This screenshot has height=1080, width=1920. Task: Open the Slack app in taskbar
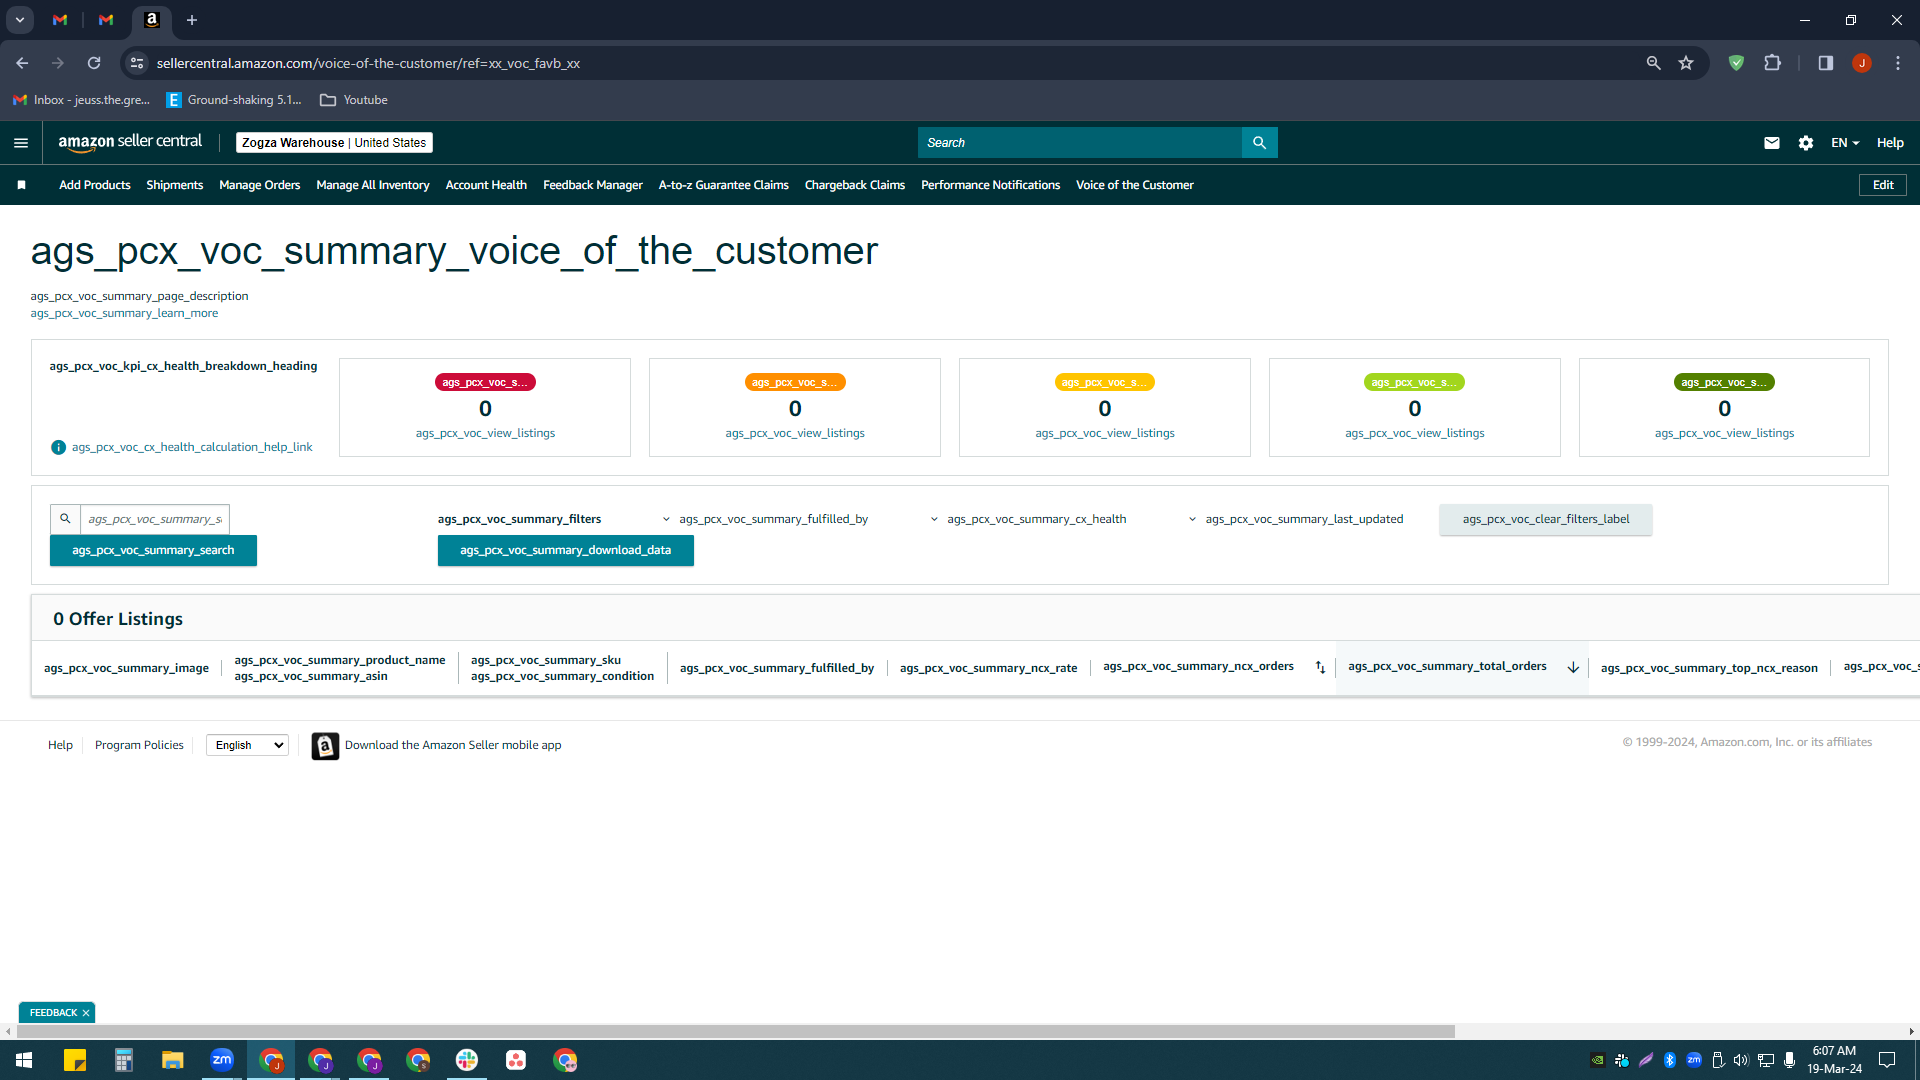[x=467, y=1060]
